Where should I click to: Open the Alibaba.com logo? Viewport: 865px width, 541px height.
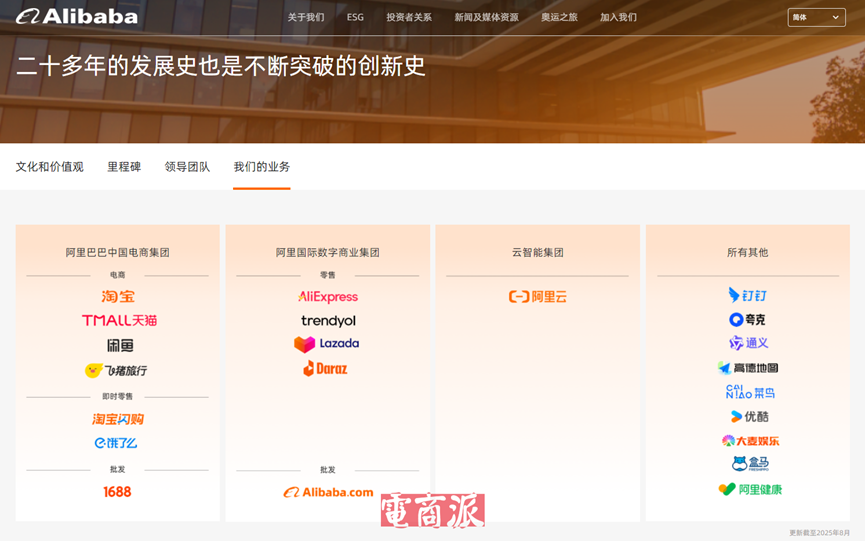[x=328, y=492]
